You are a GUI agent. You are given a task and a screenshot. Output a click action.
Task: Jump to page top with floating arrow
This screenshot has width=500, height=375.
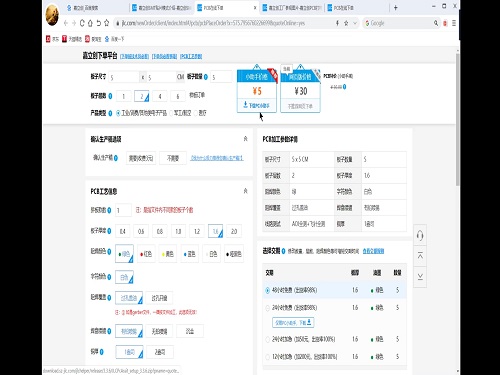point(420,256)
